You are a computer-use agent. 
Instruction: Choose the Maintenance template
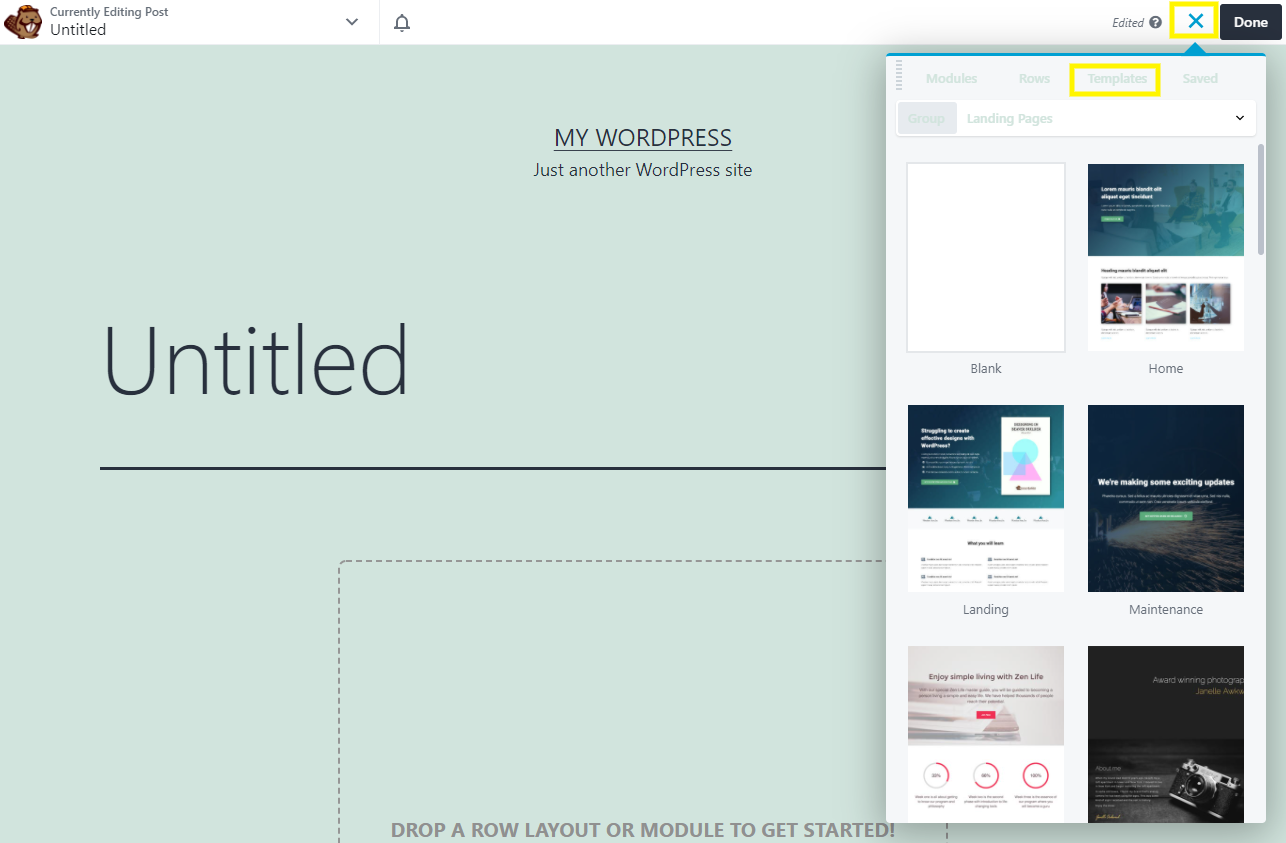point(1165,498)
